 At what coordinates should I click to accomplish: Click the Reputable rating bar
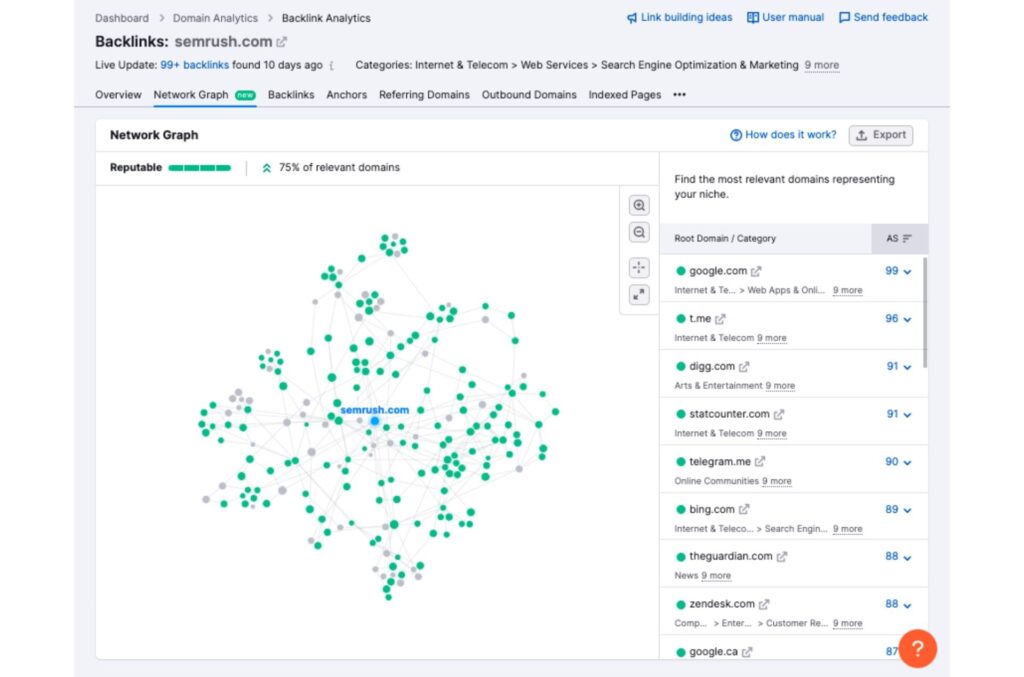(200, 168)
